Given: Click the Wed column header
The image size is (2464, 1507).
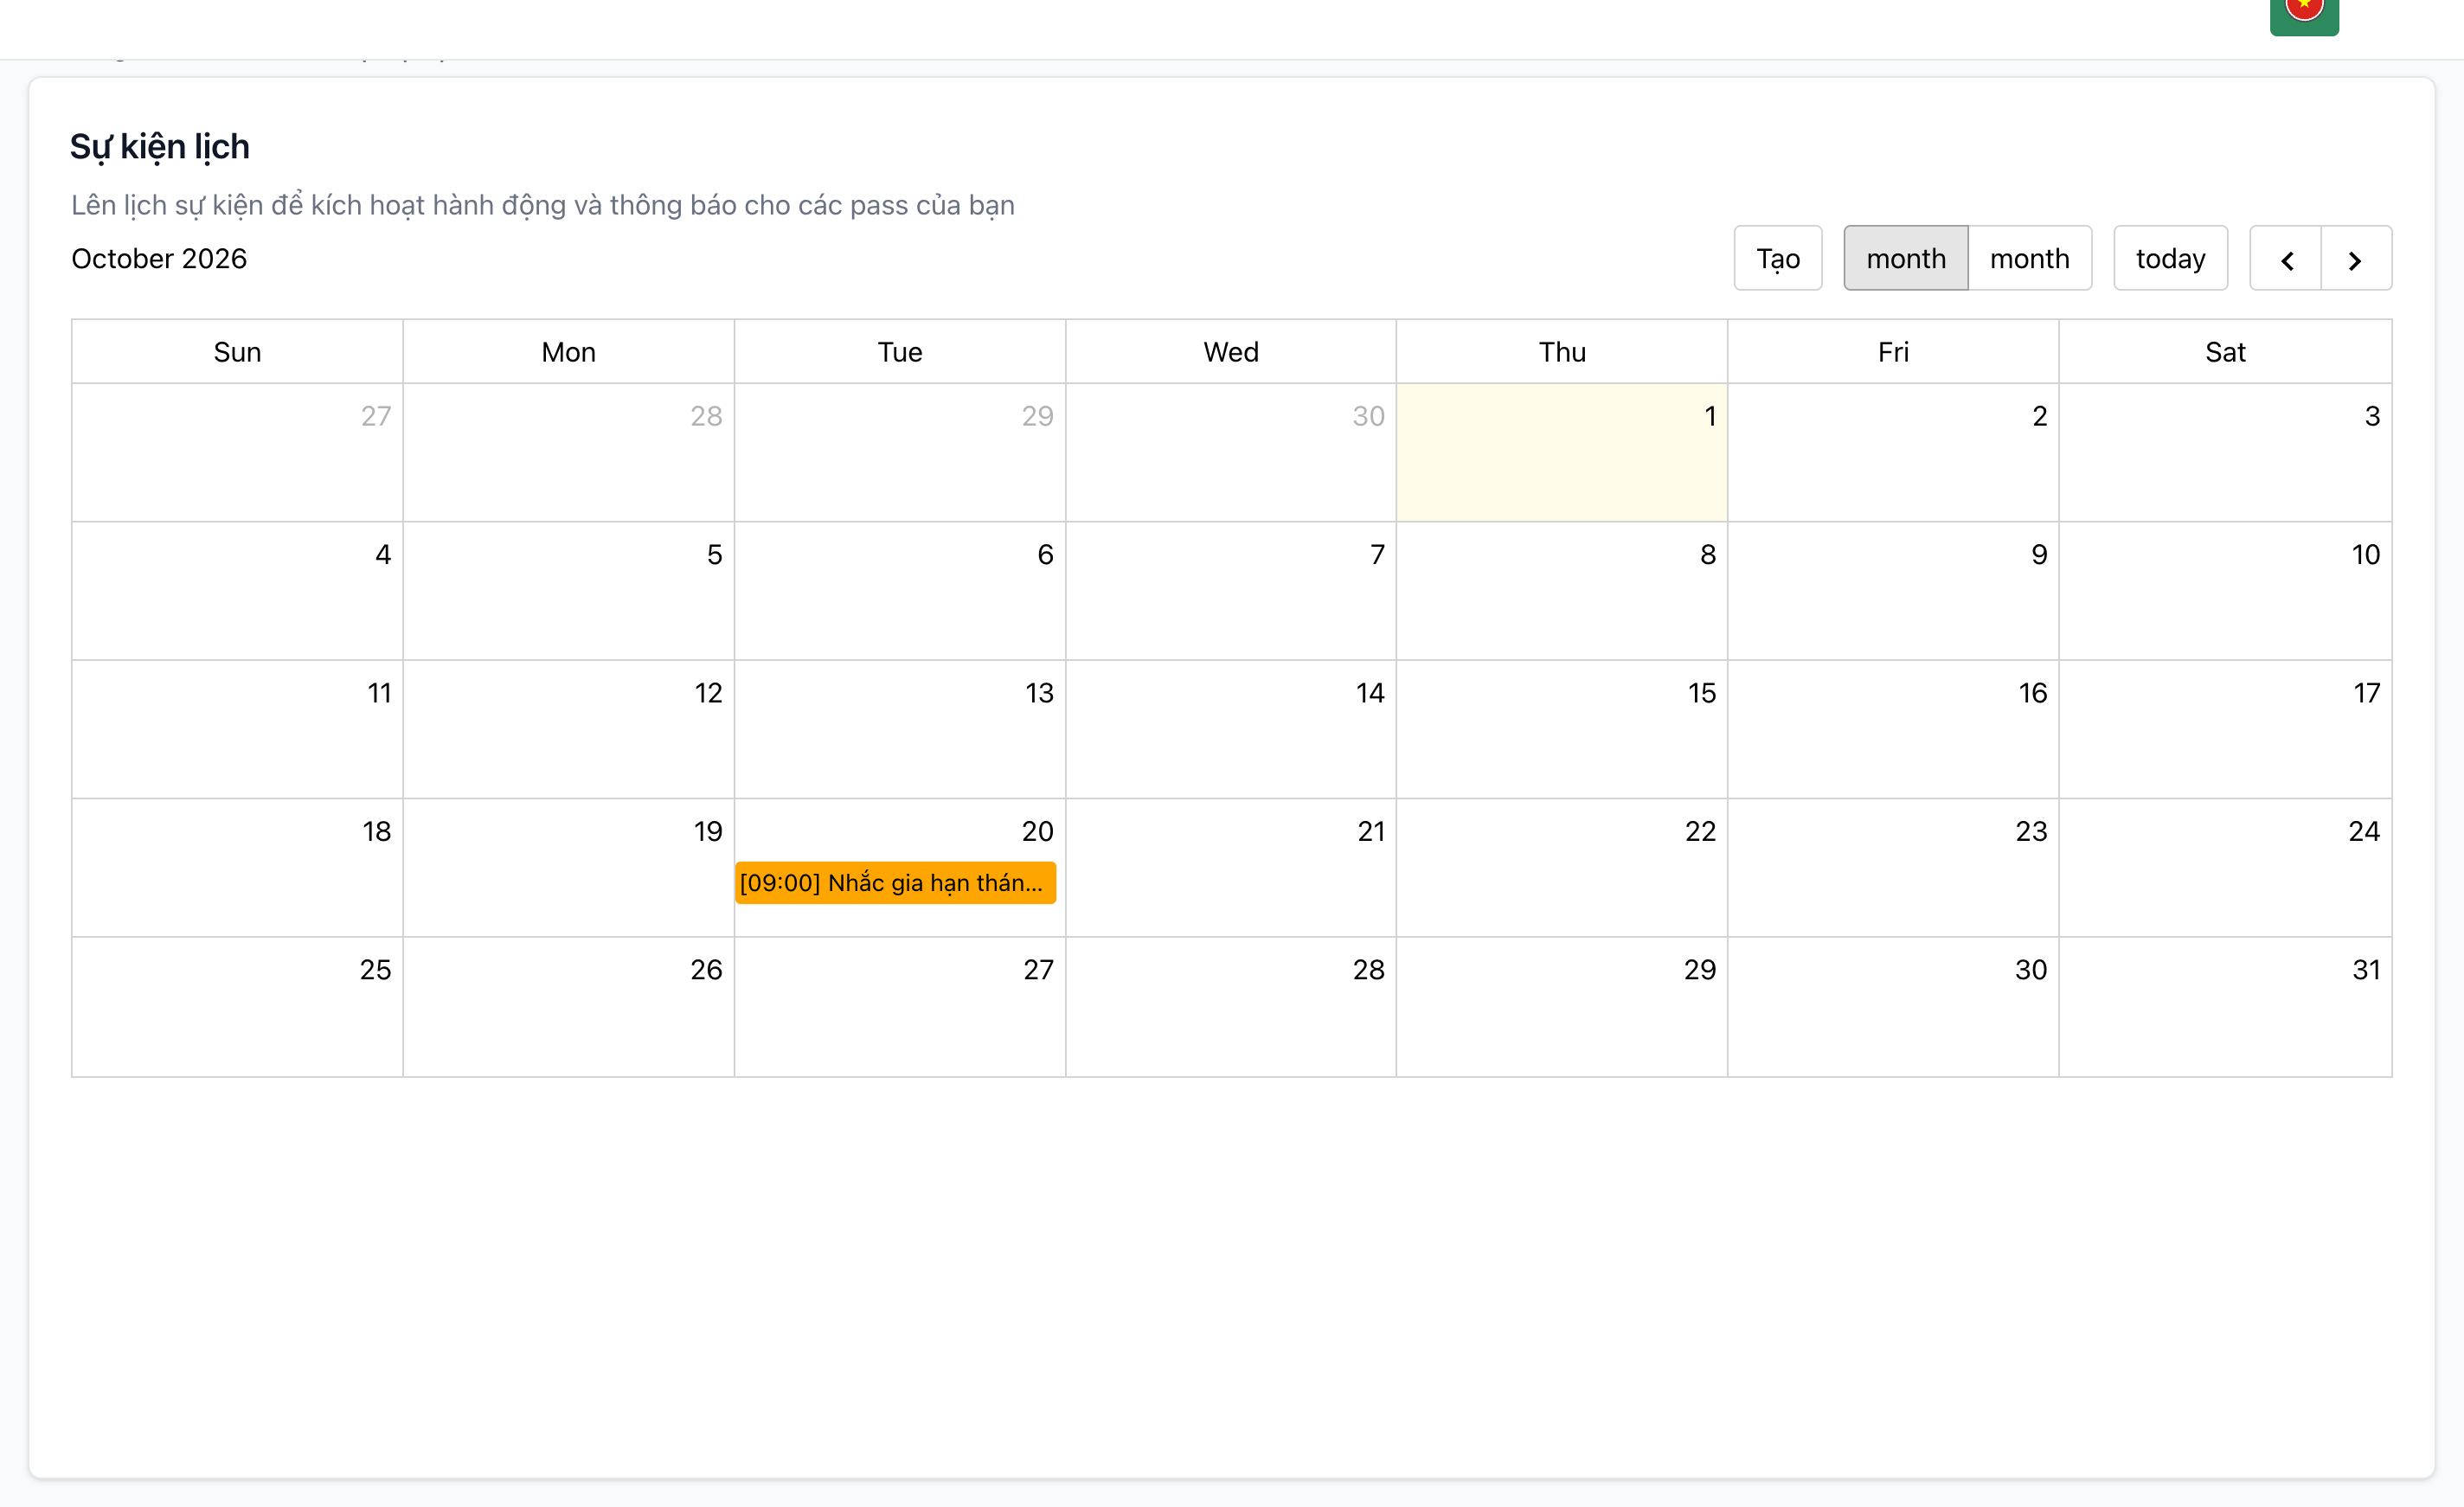Looking at the screenshot, I should [1231, 352].
